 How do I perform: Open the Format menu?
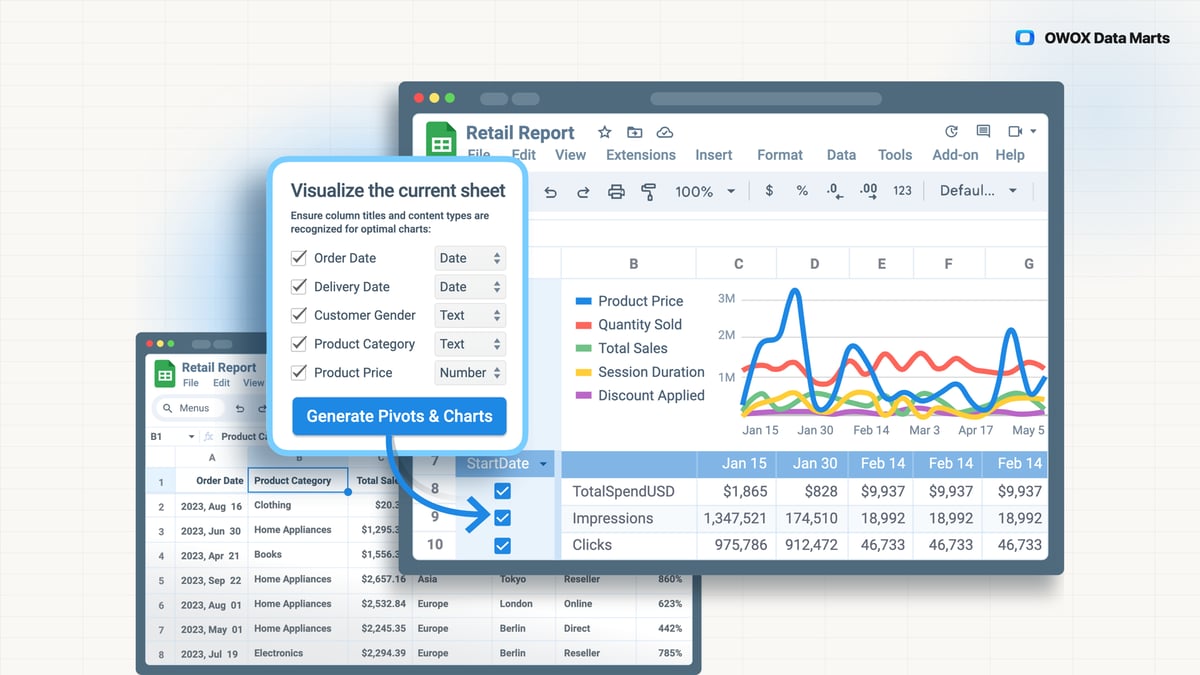[780, 155]
